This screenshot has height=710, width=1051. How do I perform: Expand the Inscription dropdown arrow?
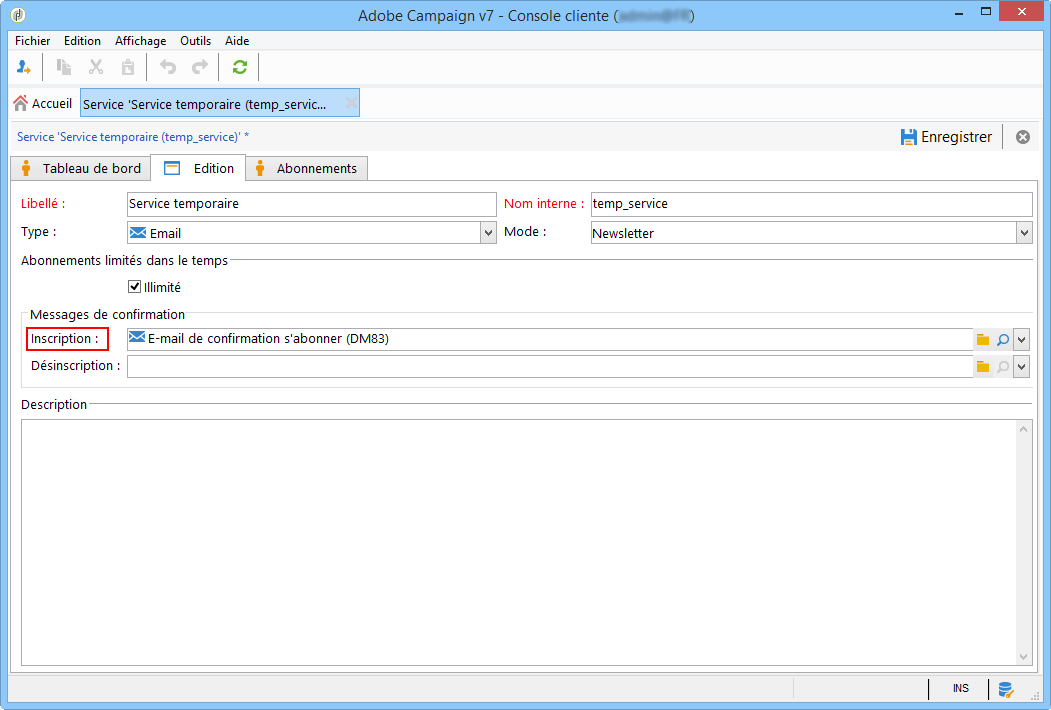(1022, 340)
